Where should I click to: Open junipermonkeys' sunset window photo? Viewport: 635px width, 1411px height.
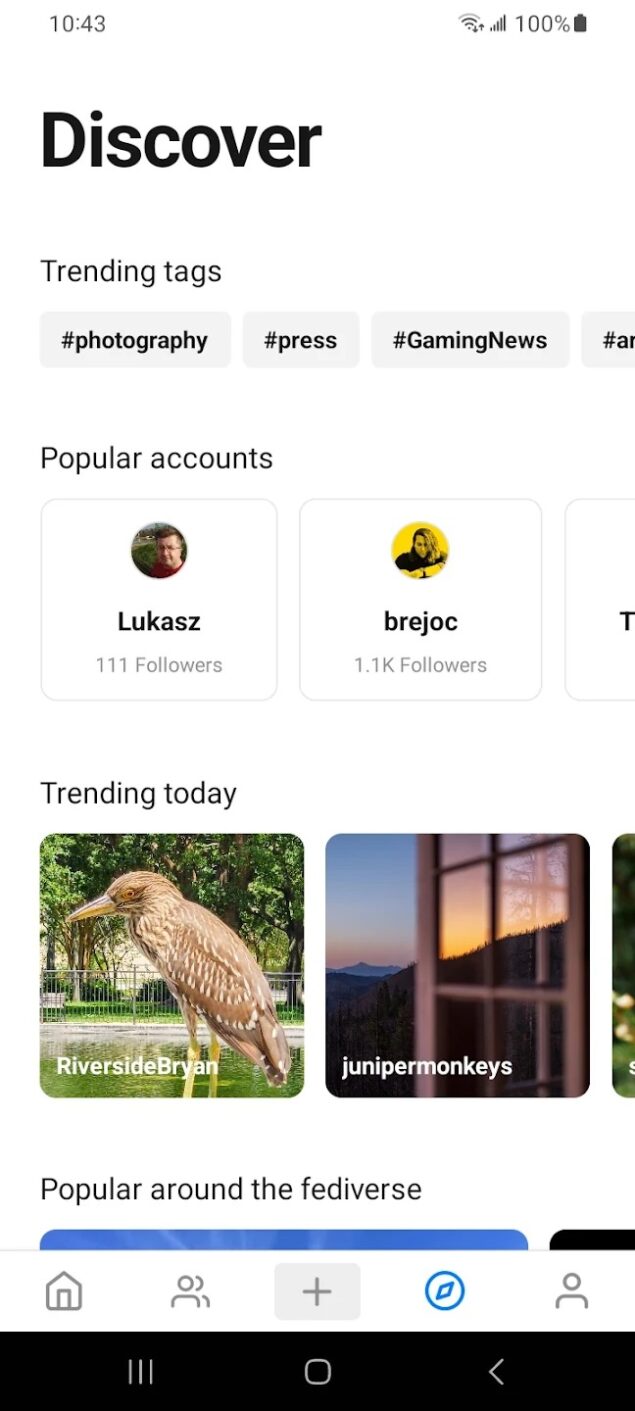[x=457, y=965]
